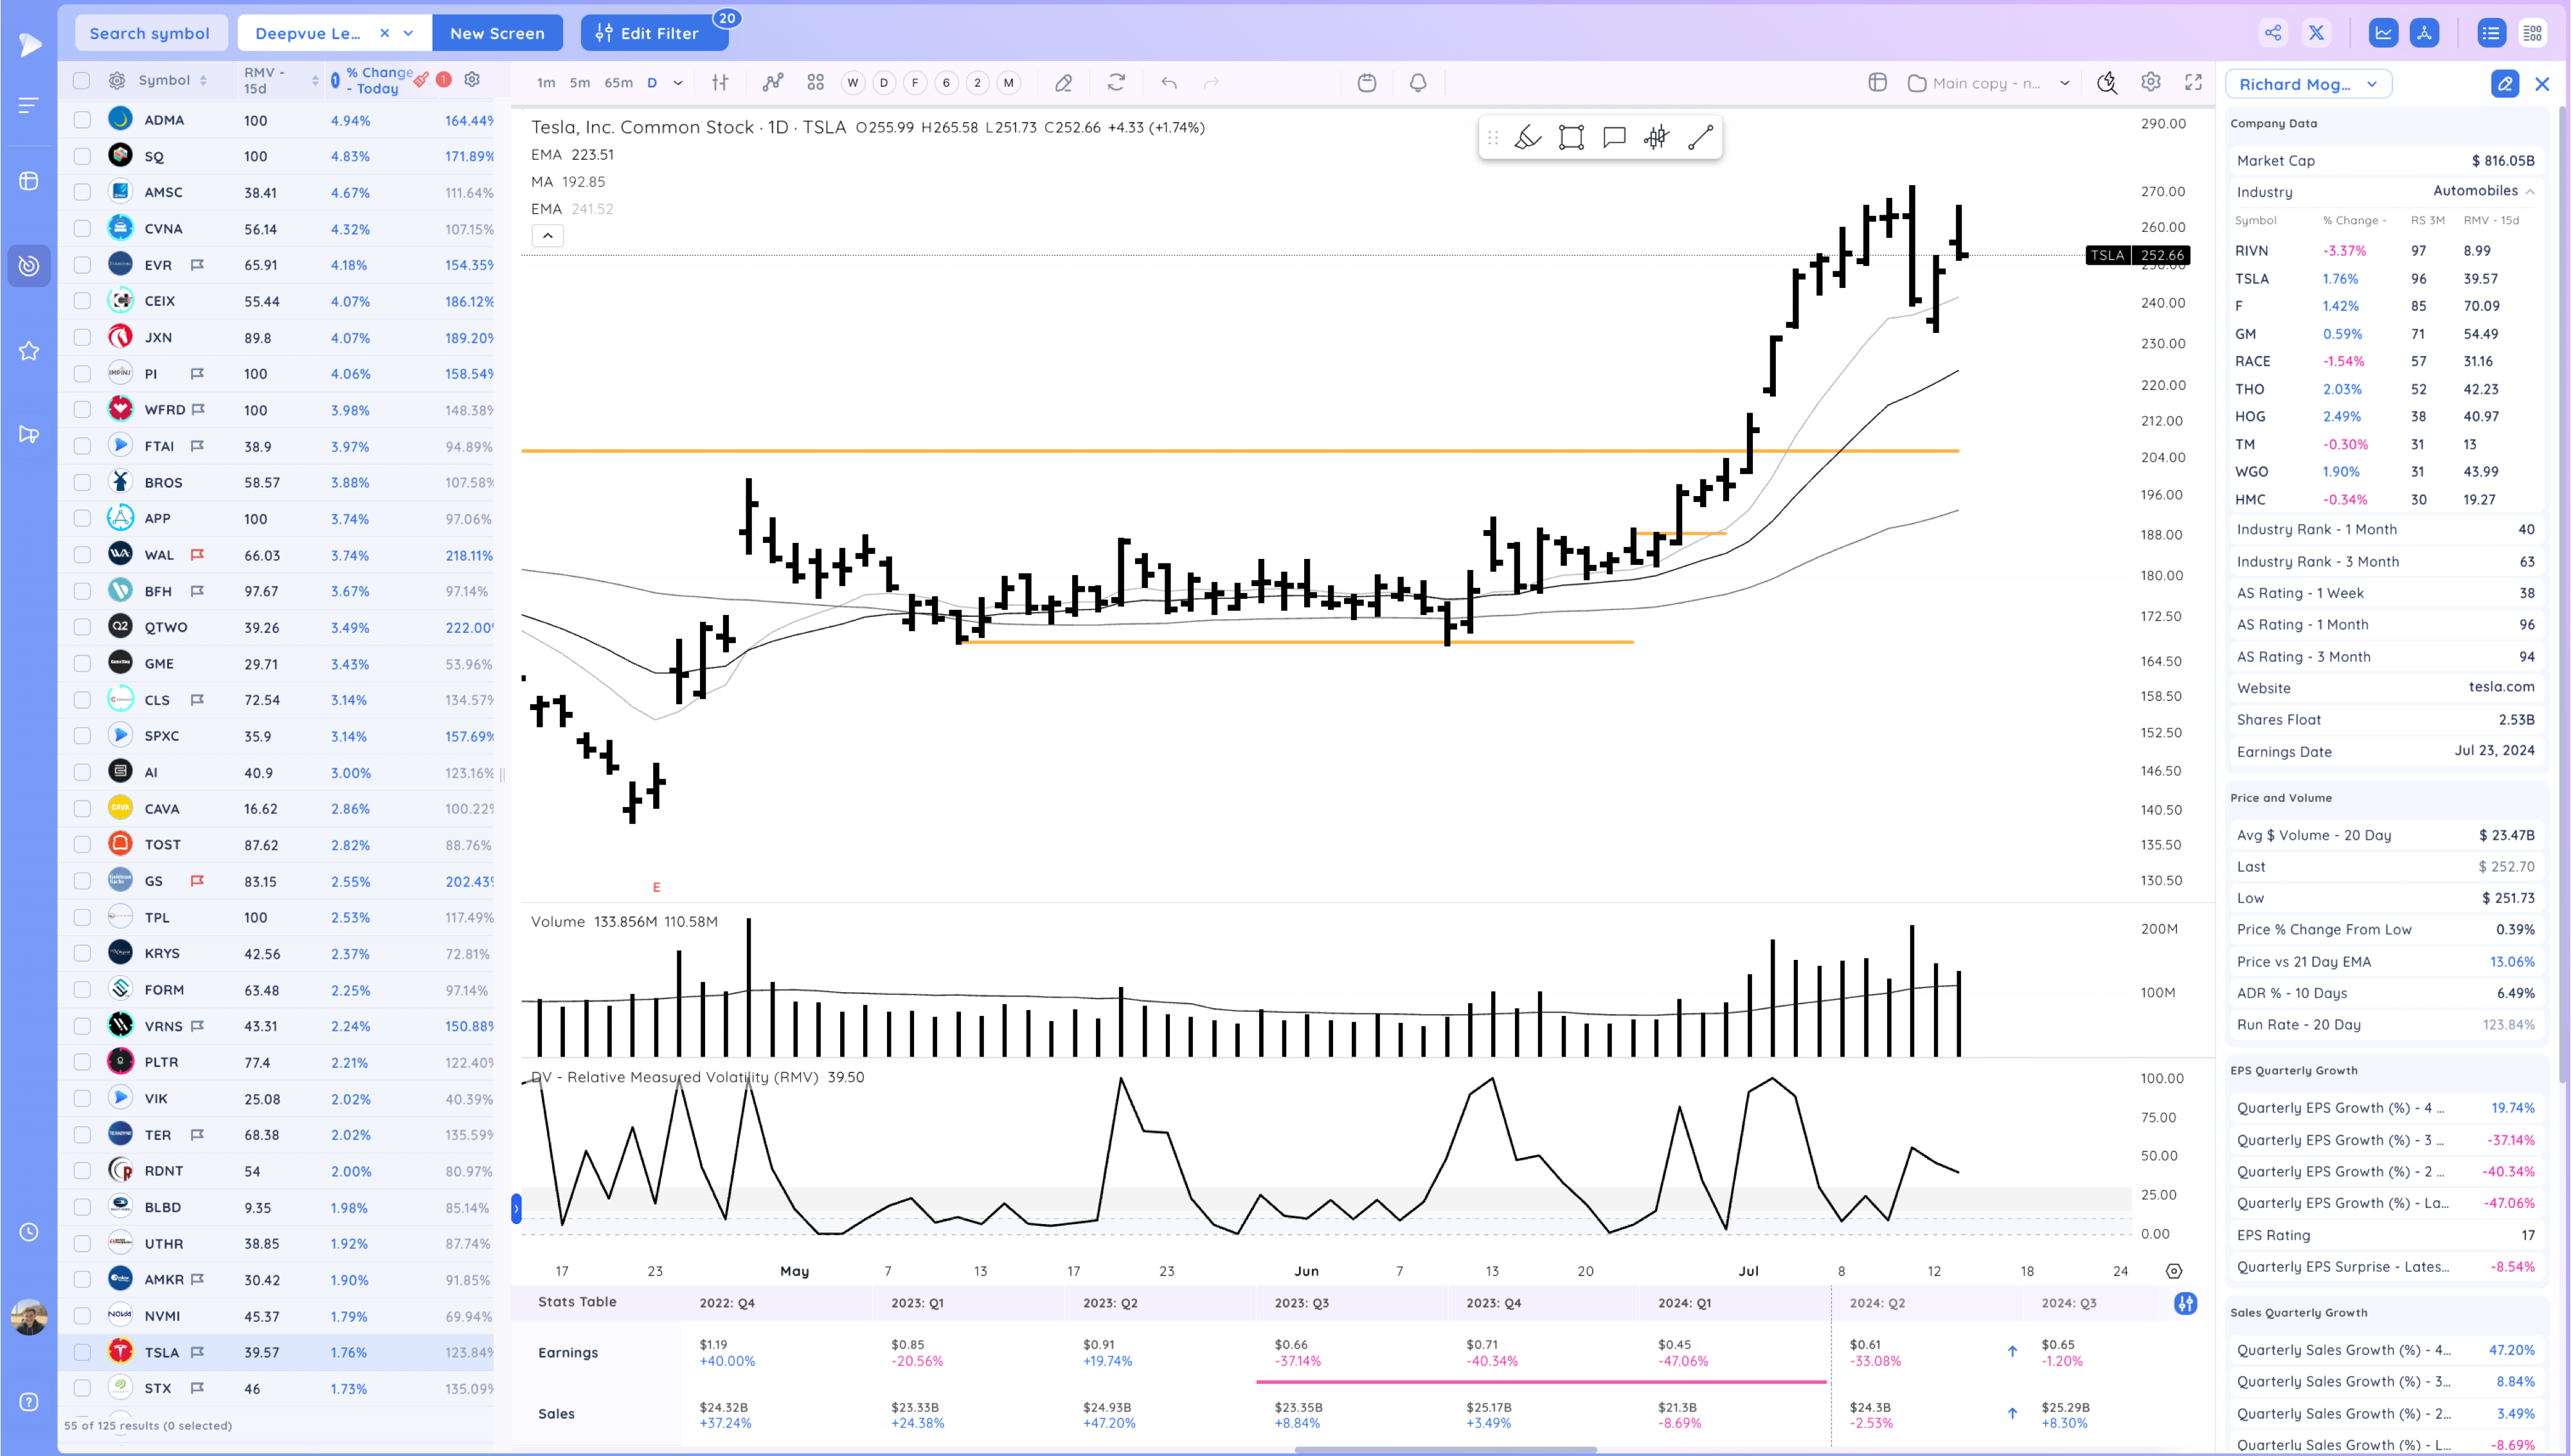
Task: Select the trend line drawing tool
Action: (1700, 138)
